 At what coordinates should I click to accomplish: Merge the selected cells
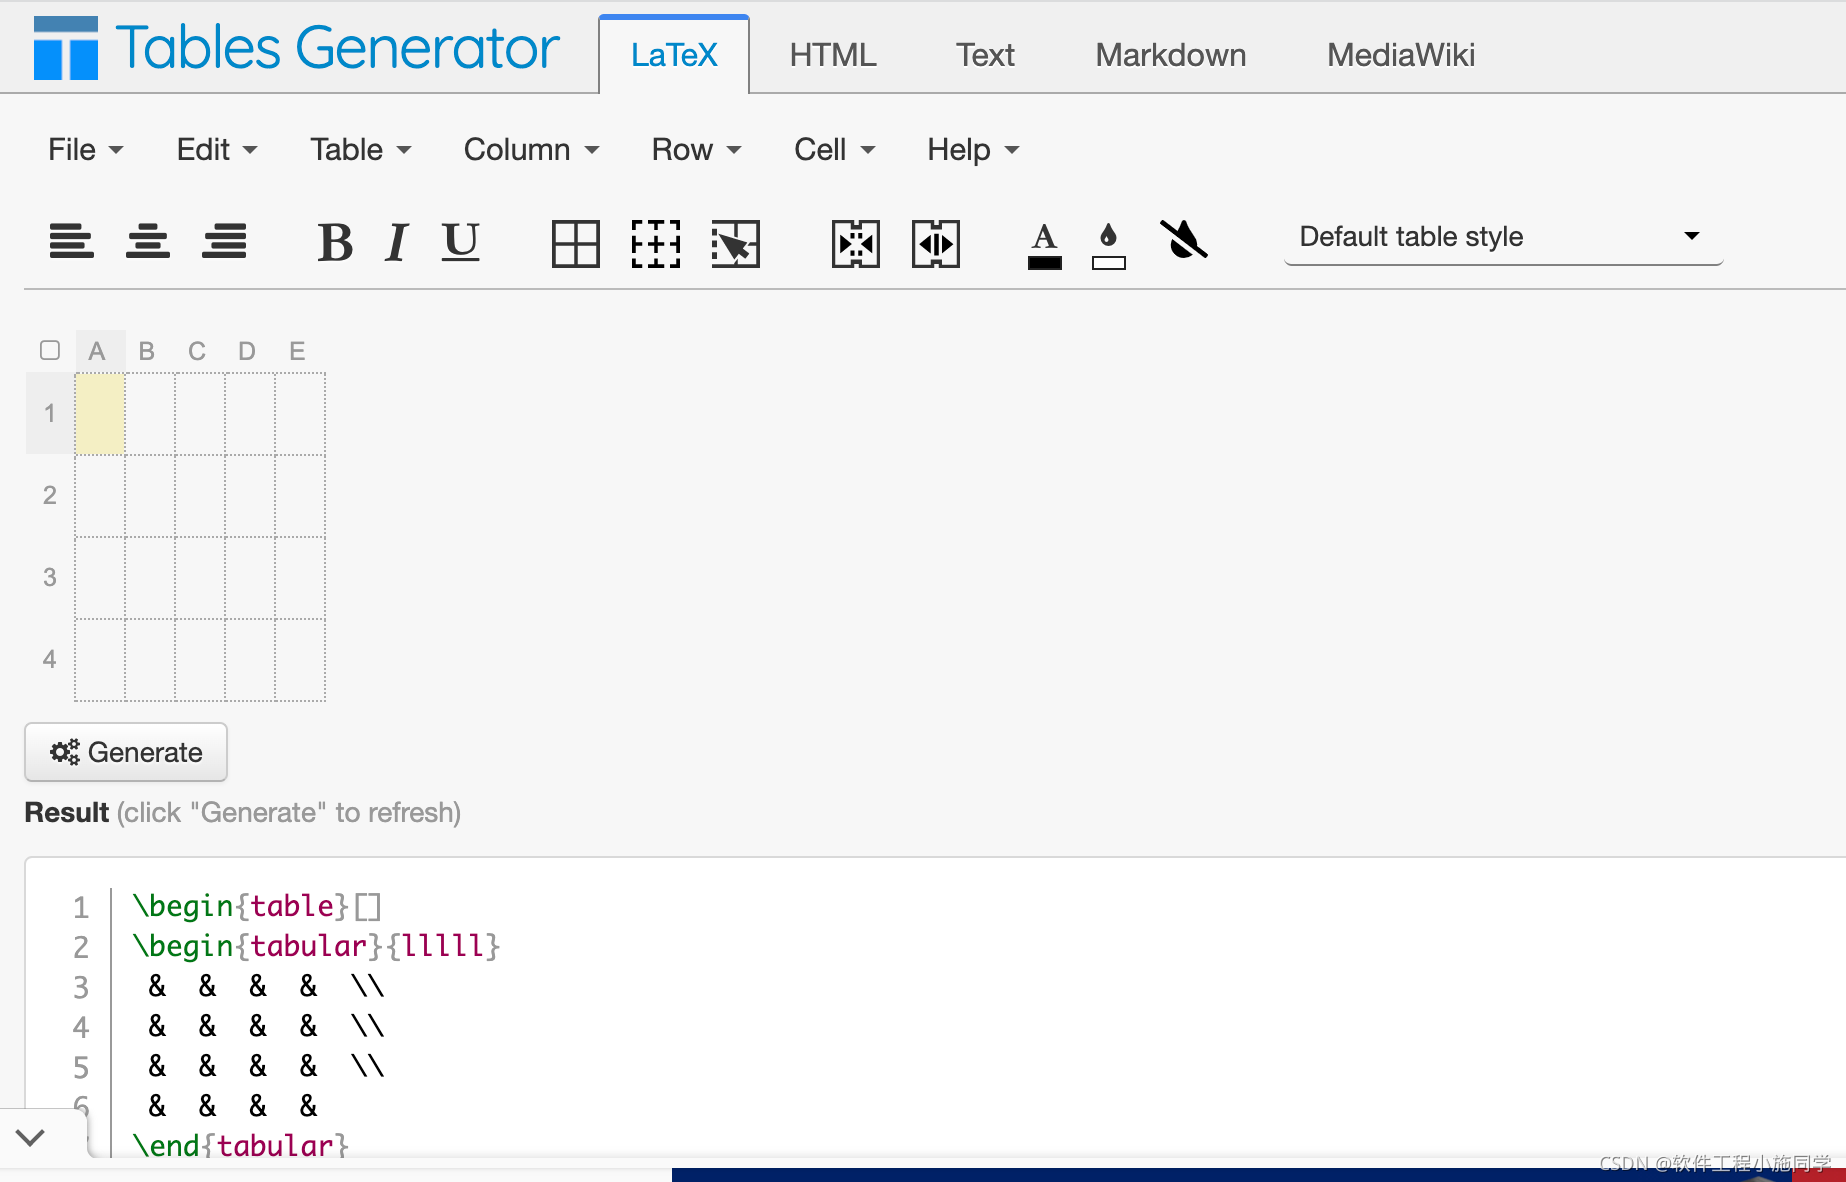(x=856, y=244)
